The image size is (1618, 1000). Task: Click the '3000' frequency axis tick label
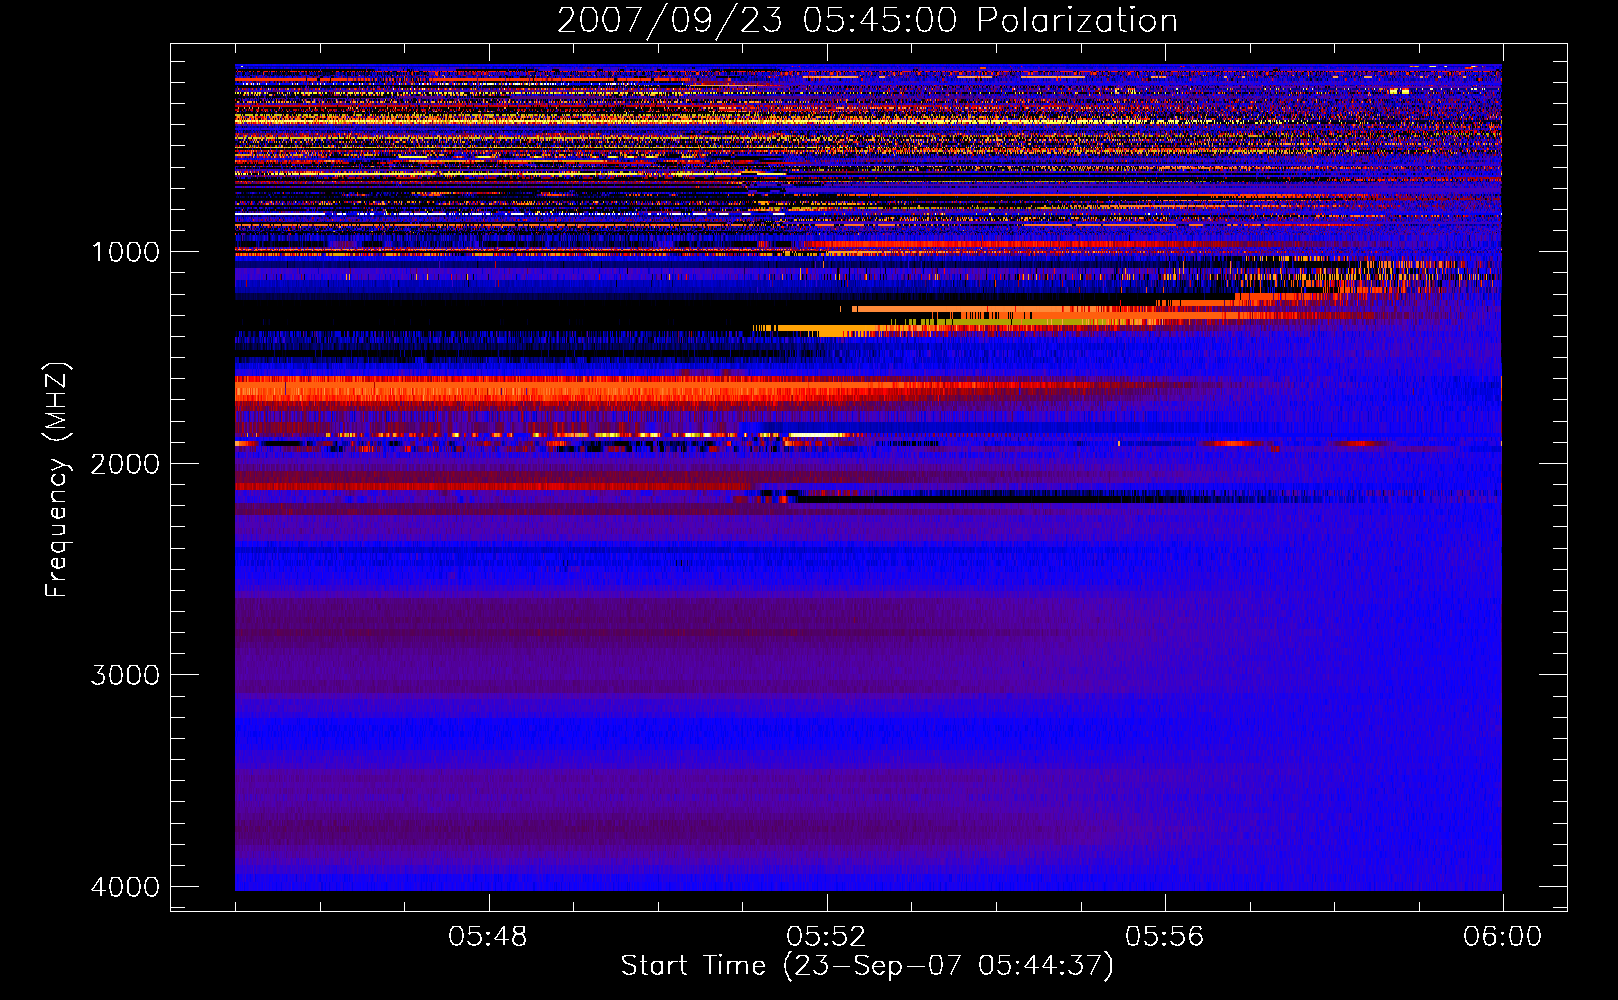[125, 675]
